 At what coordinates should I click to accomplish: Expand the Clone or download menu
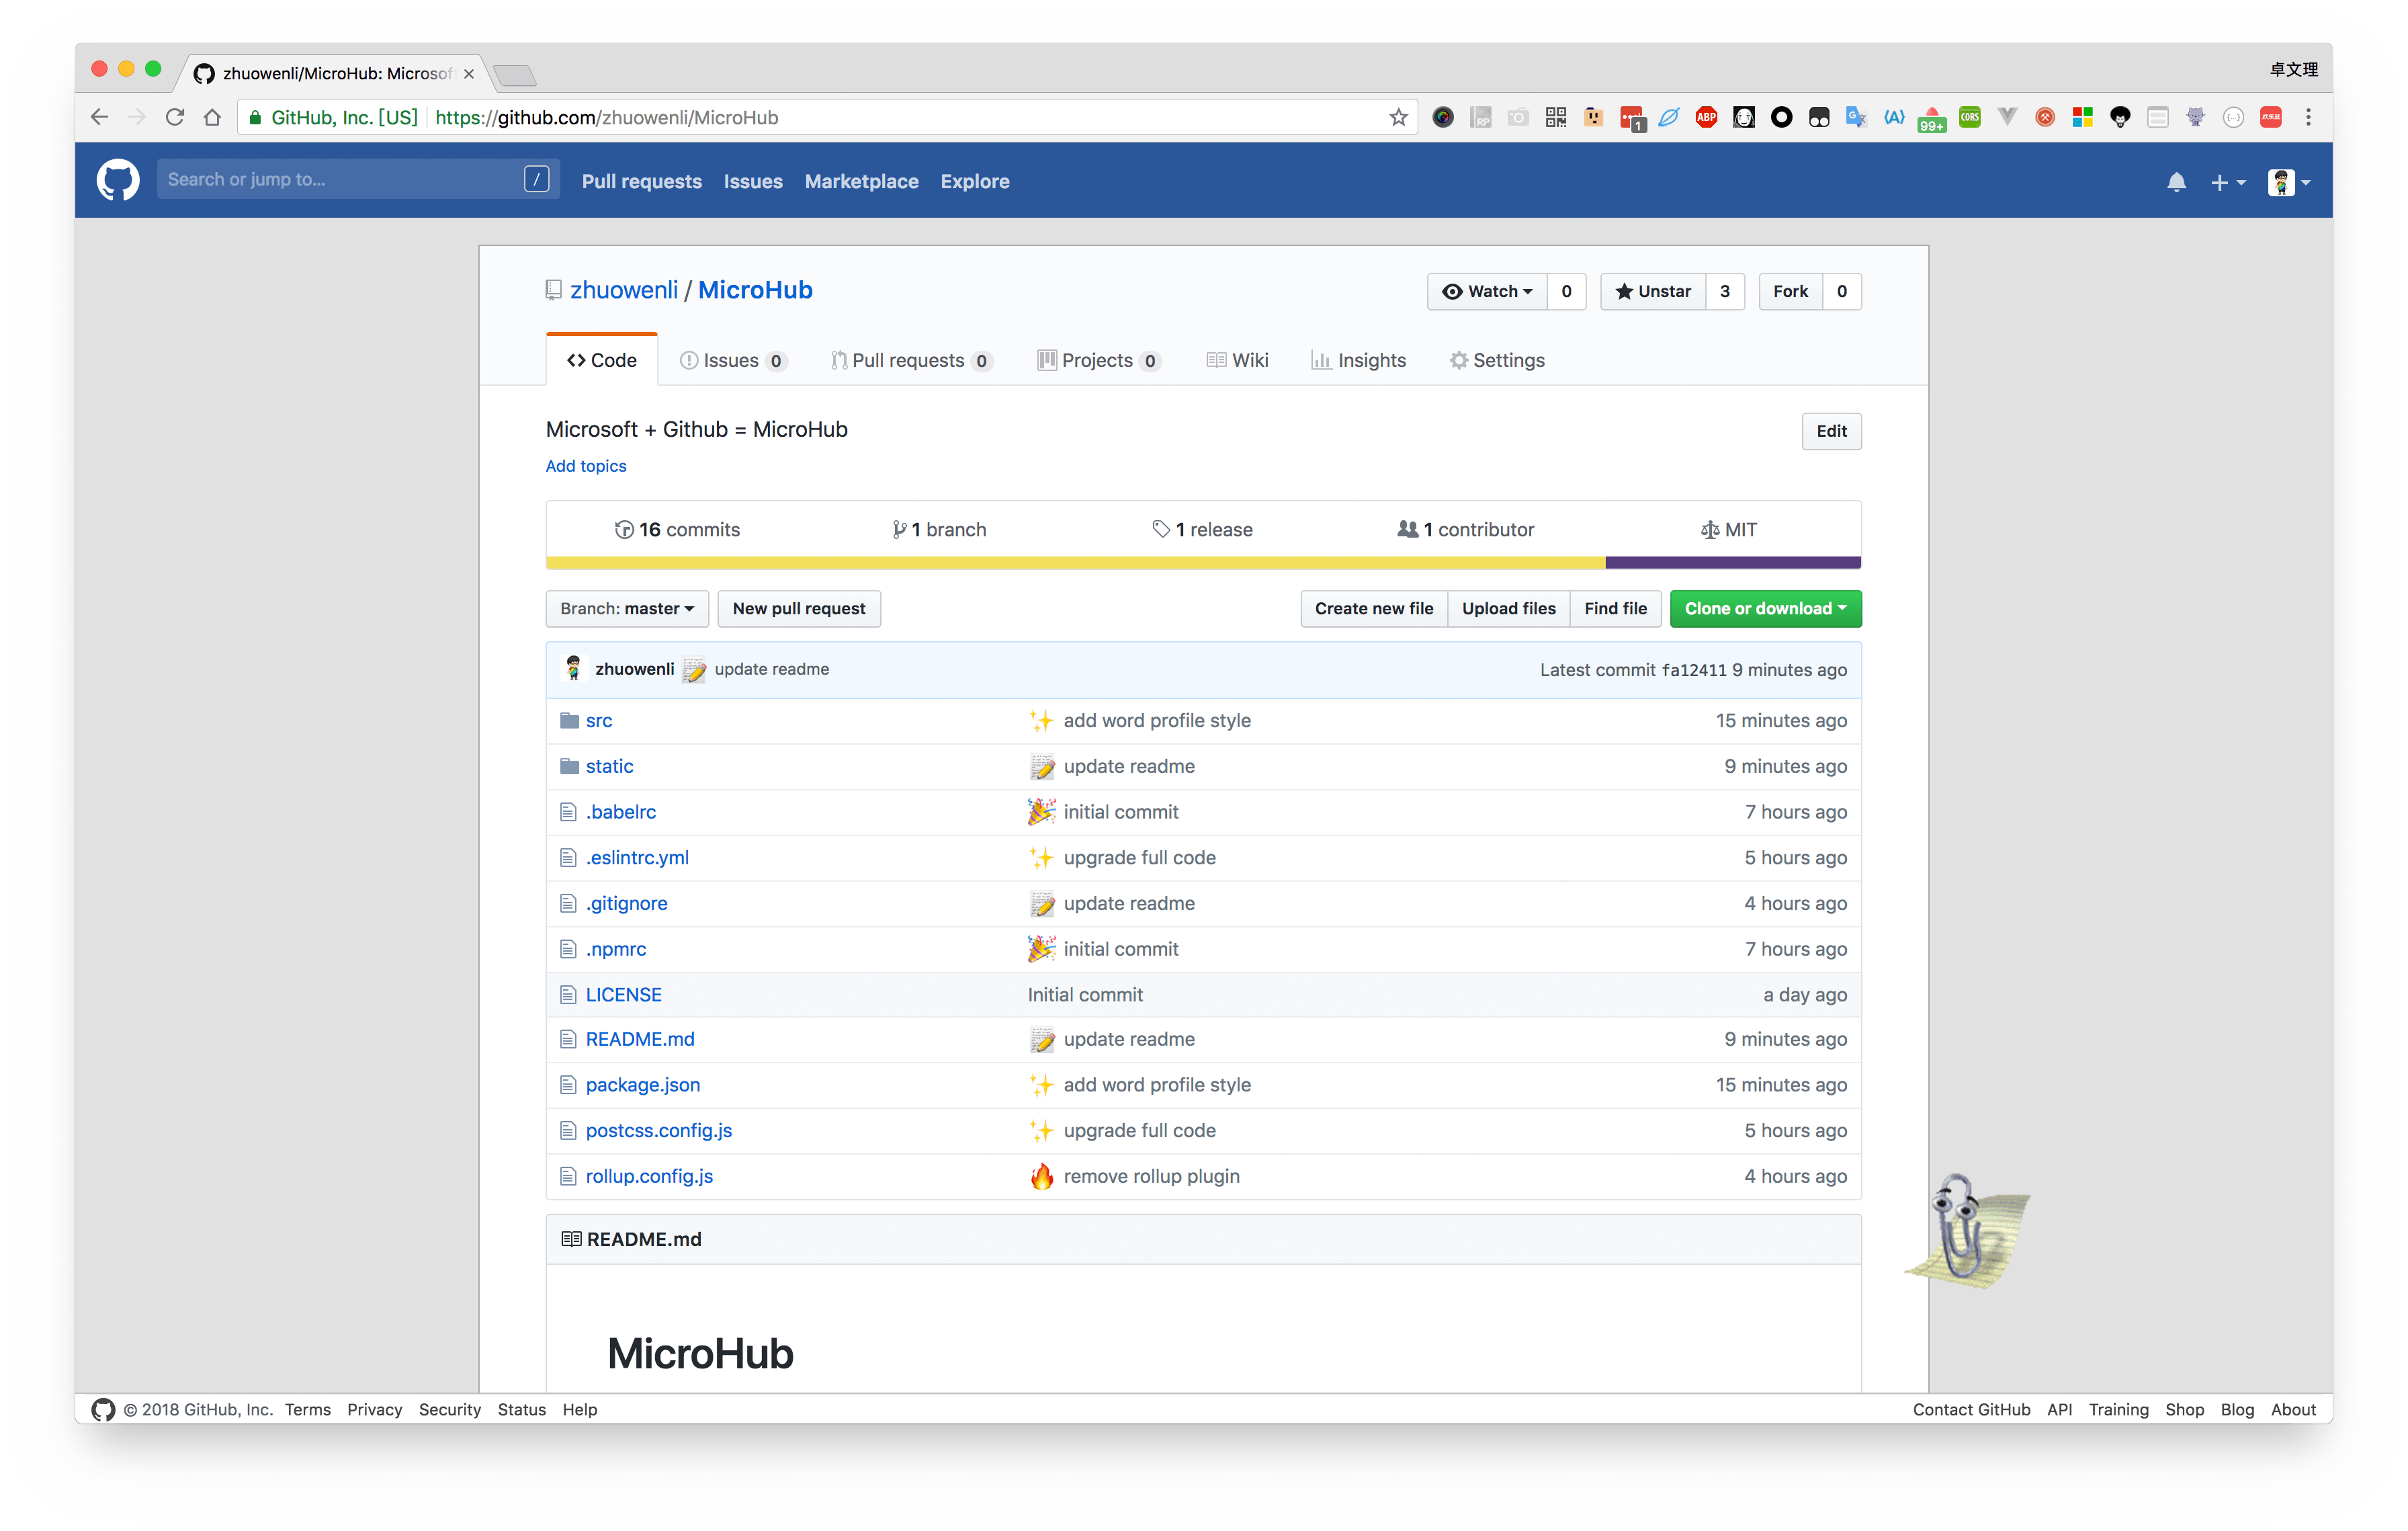click(1765, 609)
